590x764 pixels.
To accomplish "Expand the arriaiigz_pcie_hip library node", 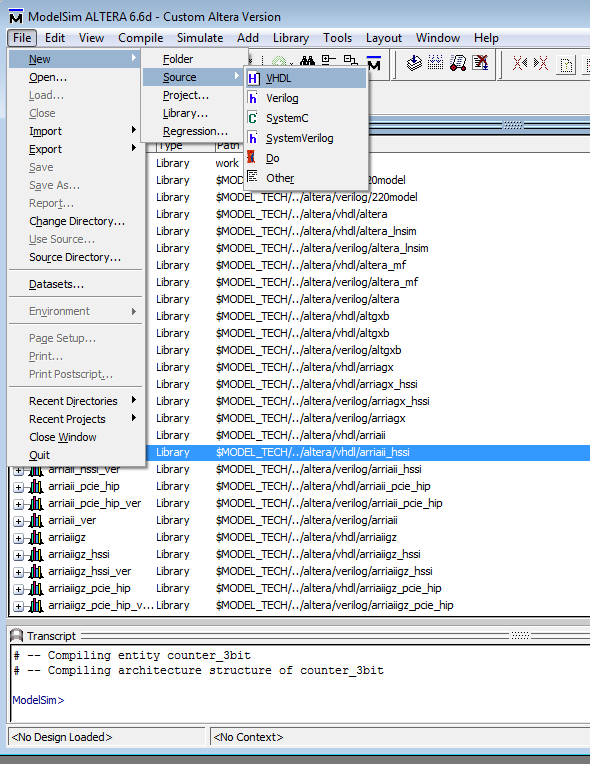I will pos(18,590).
